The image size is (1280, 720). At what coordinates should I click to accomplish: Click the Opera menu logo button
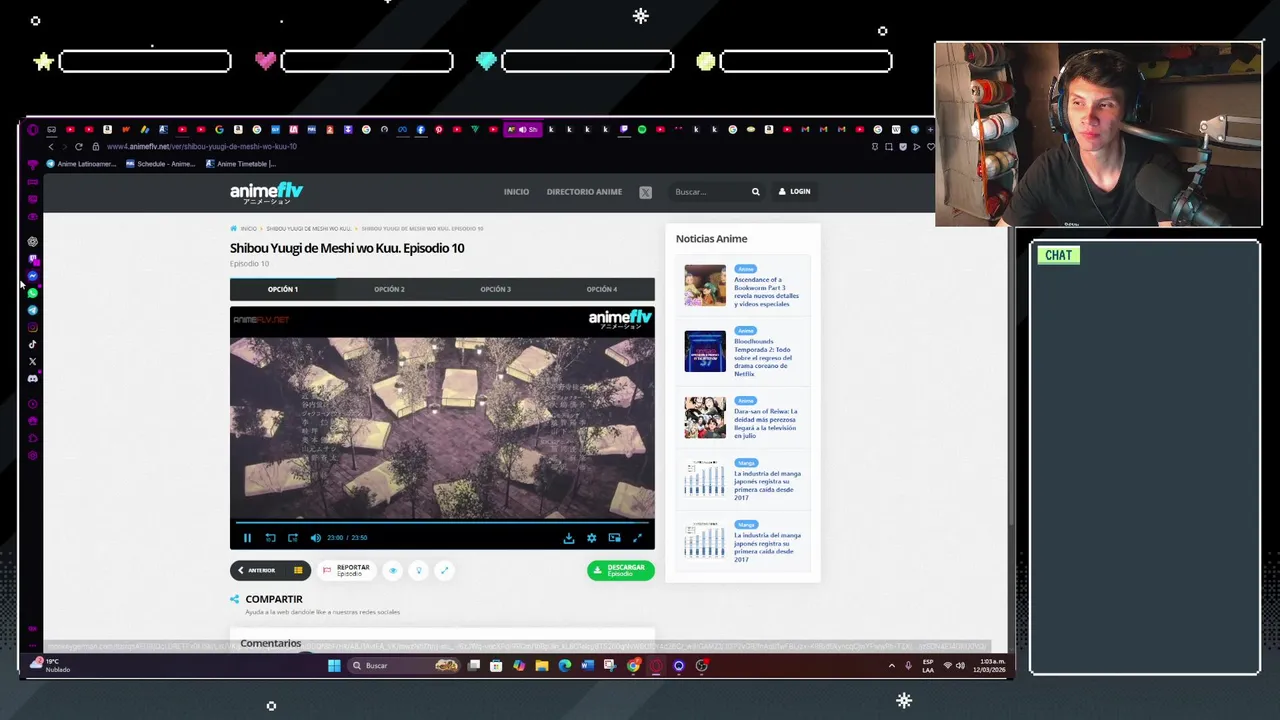pyautogui.click(x=33, y=130)
